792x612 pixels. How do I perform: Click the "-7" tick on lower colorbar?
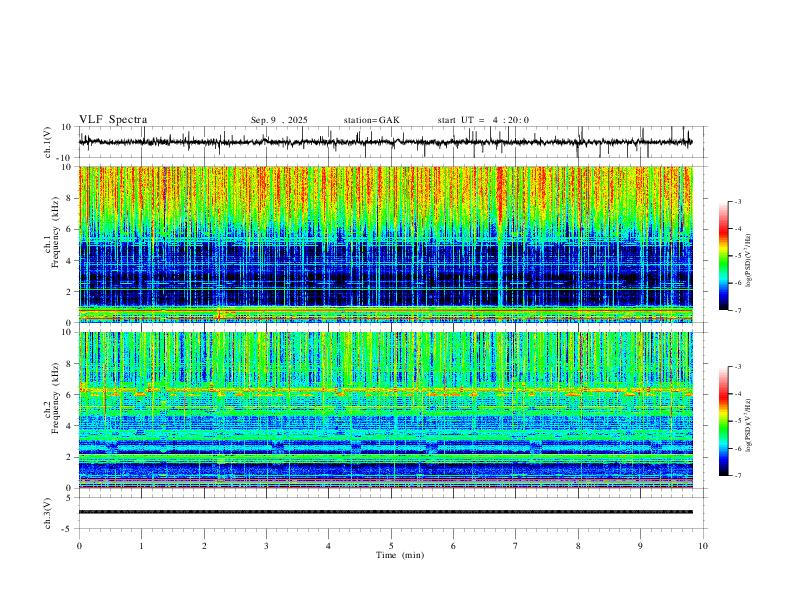[x=737, y=476]
